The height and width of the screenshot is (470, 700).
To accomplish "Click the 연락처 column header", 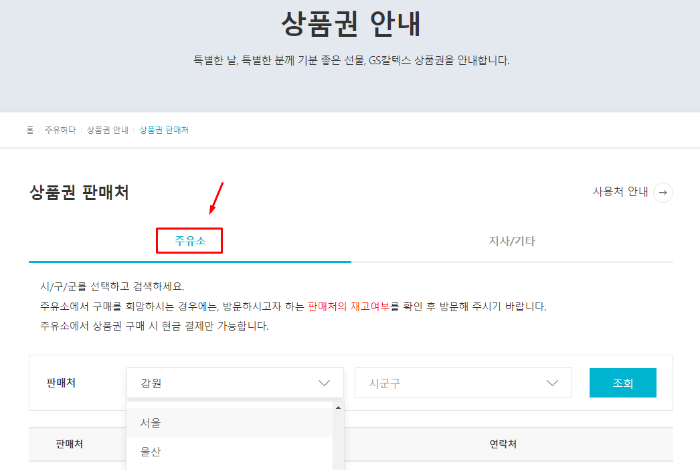I will (x=503, y=444).
